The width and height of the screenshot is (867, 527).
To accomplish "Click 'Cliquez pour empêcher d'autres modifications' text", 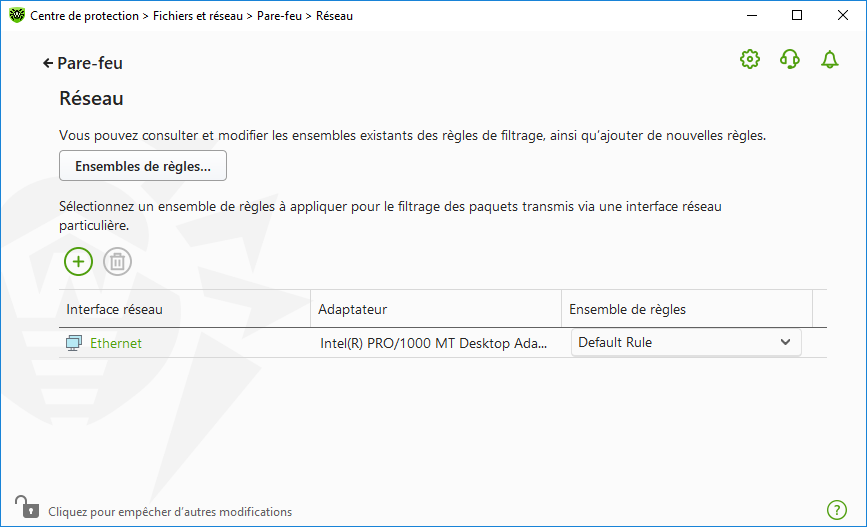I will (170, 512).
